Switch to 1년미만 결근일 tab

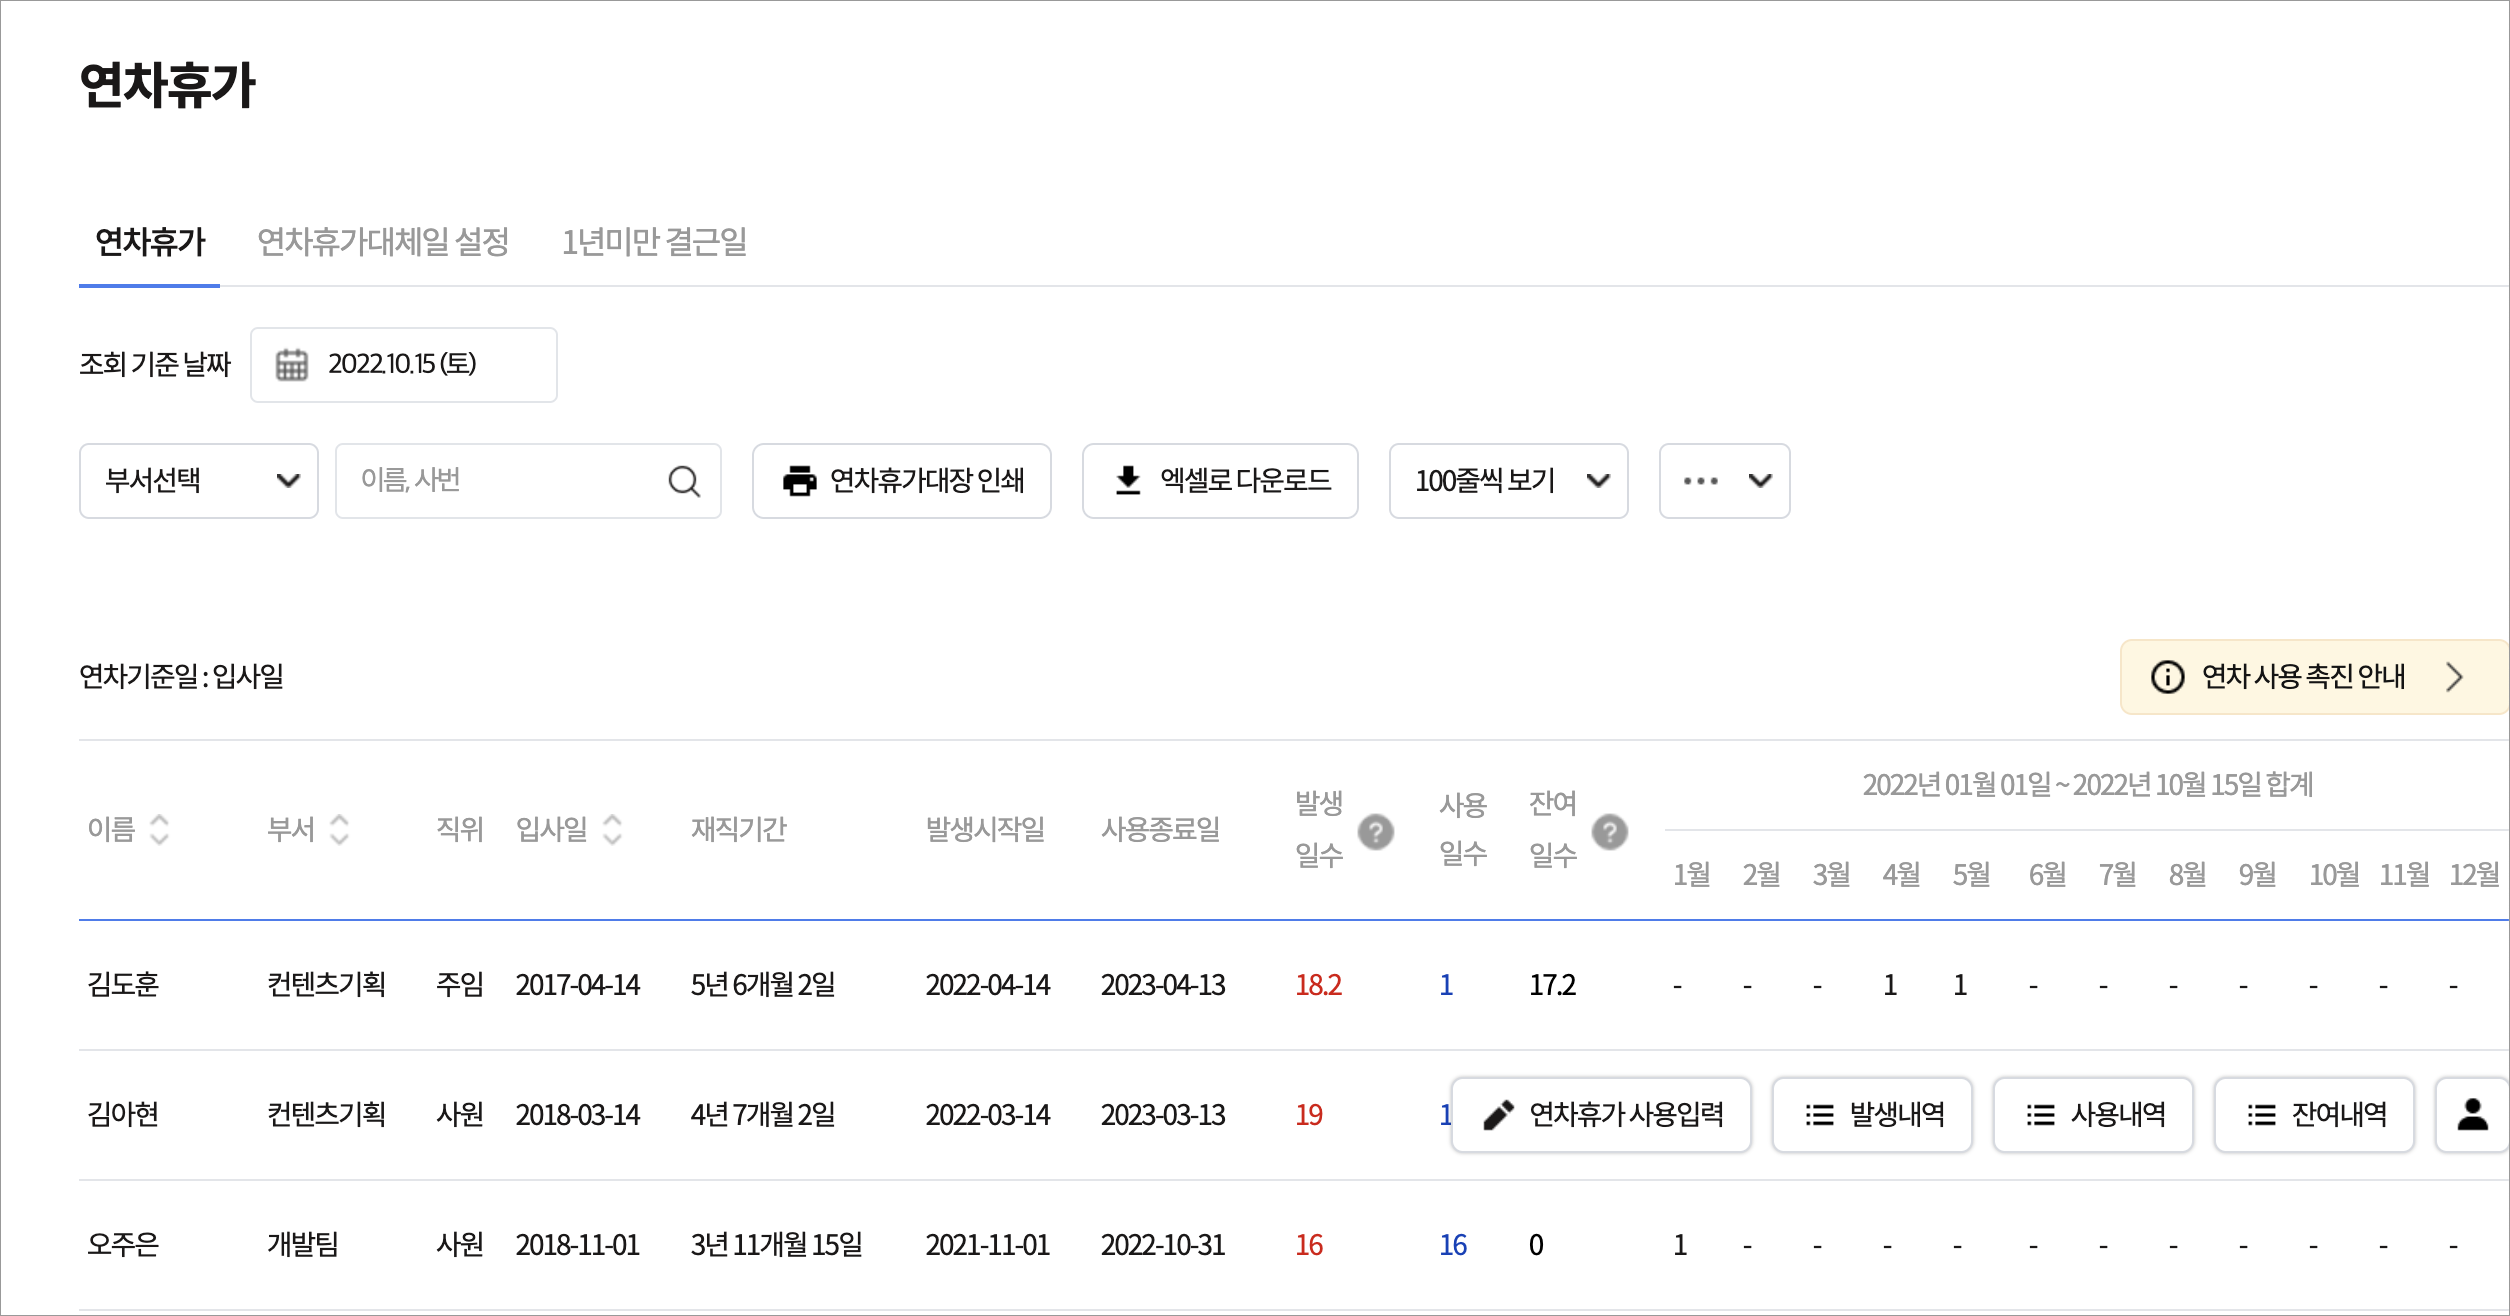click(x=654, y=242)
